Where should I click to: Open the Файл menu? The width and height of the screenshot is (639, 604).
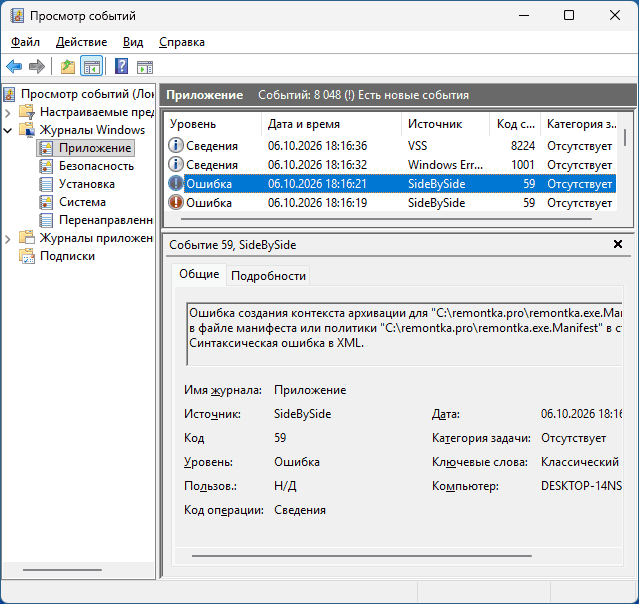click(25, 42)
